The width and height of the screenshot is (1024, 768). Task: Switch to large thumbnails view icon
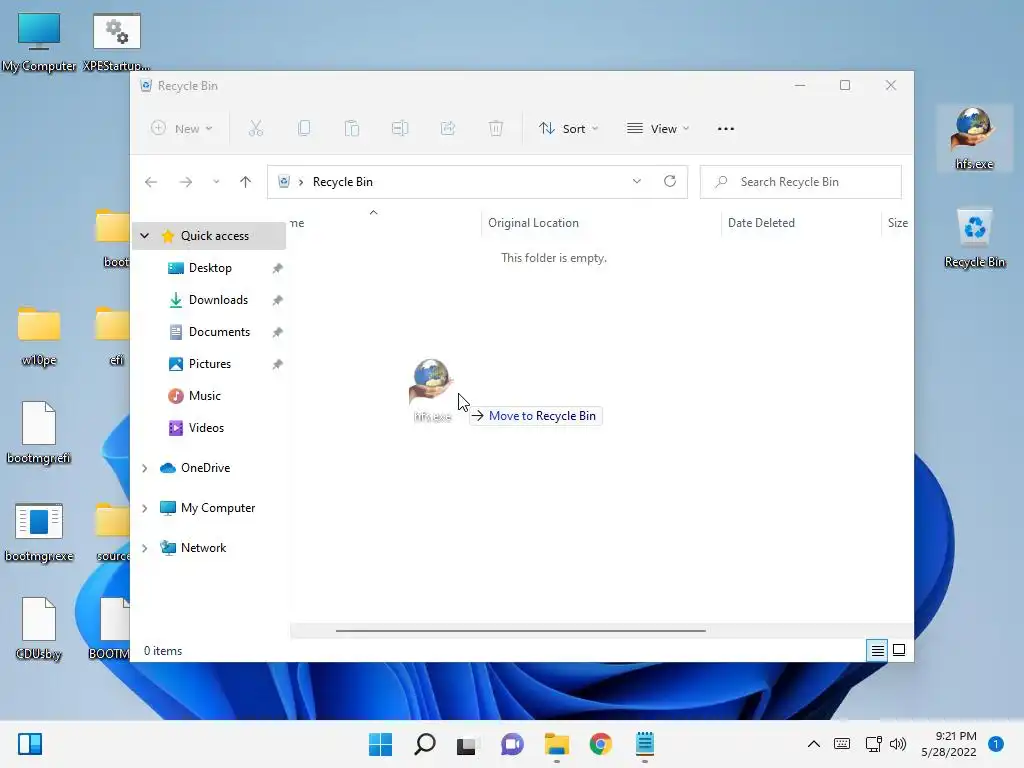point(899,650)
